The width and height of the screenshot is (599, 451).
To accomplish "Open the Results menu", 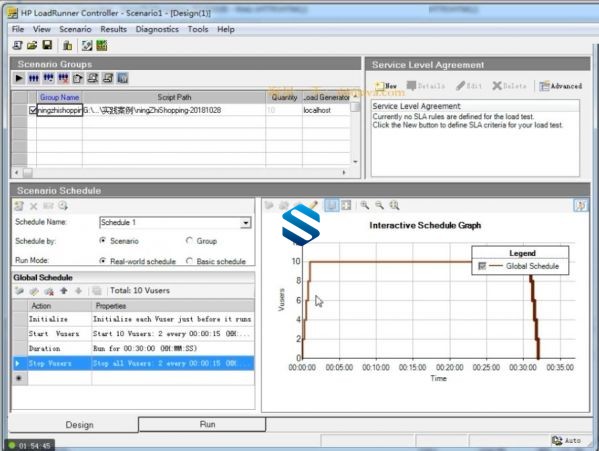I will pyautogui.click(x=113, y=29).
